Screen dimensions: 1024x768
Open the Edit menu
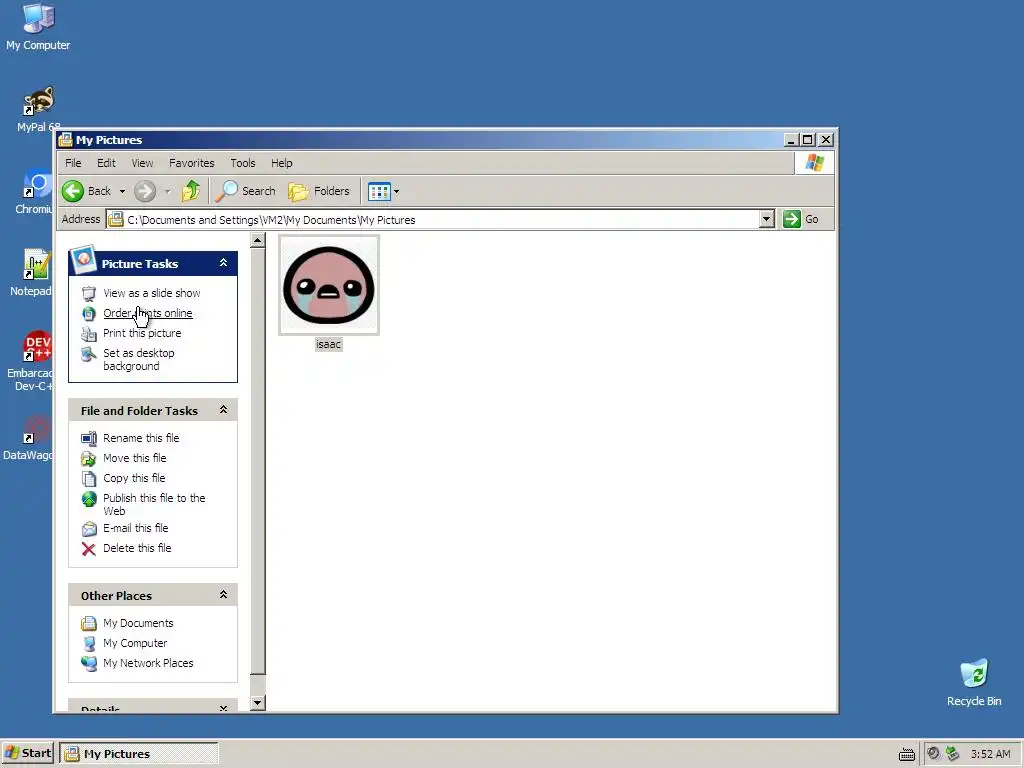(106, 163)
